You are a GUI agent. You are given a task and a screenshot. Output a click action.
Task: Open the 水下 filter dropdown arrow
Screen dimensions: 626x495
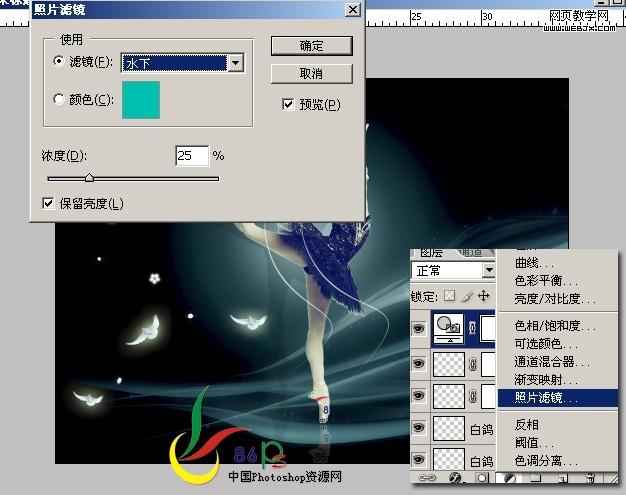[236, 63]
